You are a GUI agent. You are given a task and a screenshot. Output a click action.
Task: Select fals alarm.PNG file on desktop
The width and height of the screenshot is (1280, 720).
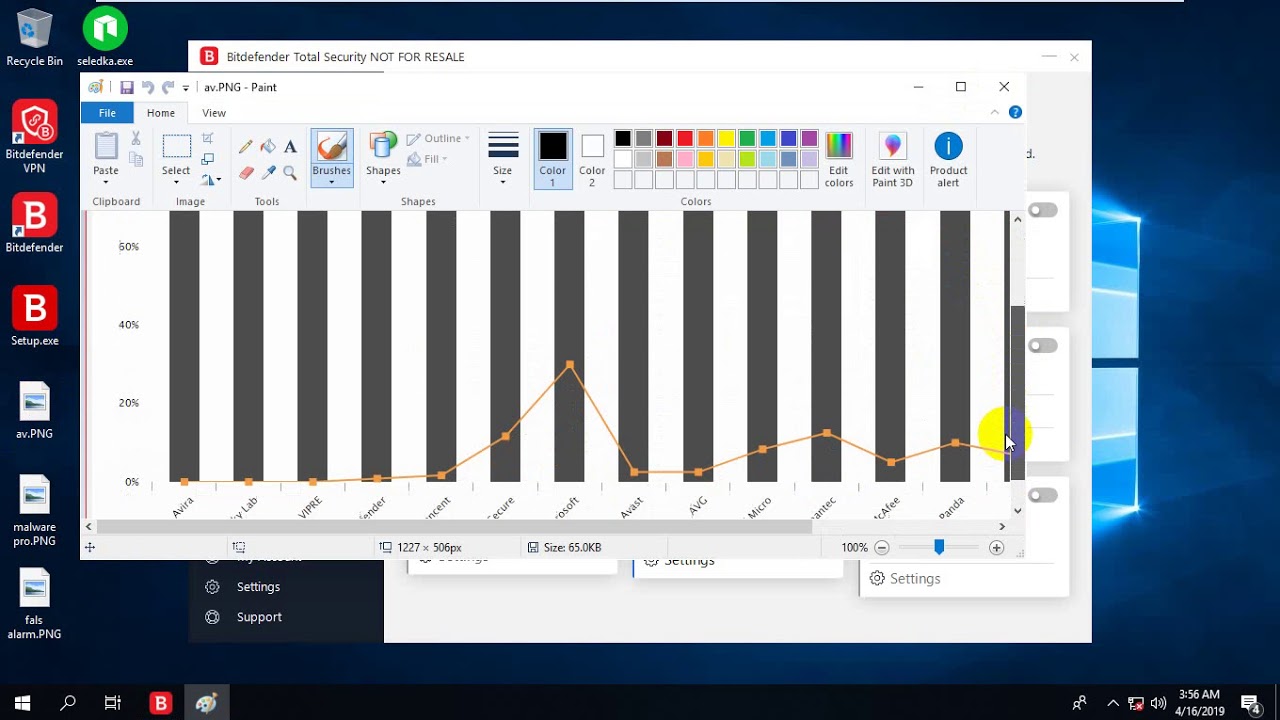point(35,605)
